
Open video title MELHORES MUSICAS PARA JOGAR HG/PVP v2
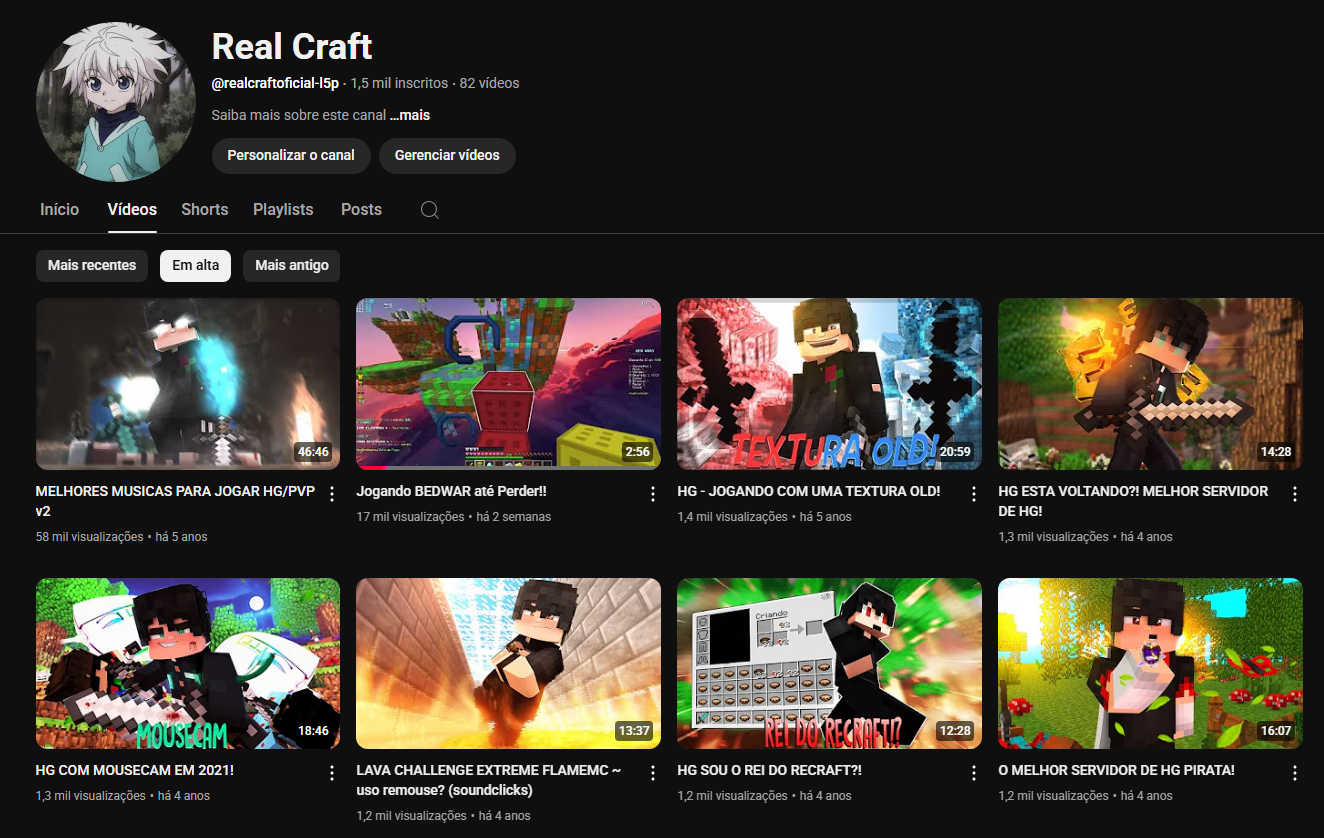(x=175, y=501)
